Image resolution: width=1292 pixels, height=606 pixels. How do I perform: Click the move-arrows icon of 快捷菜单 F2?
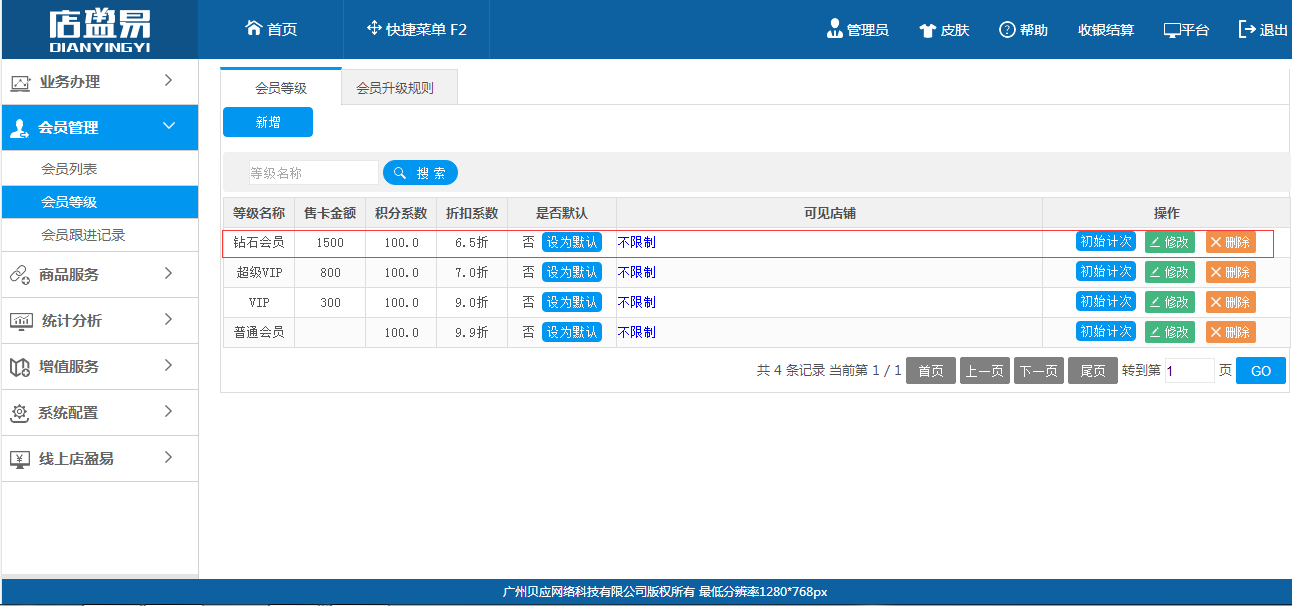[x=375, y=28]
